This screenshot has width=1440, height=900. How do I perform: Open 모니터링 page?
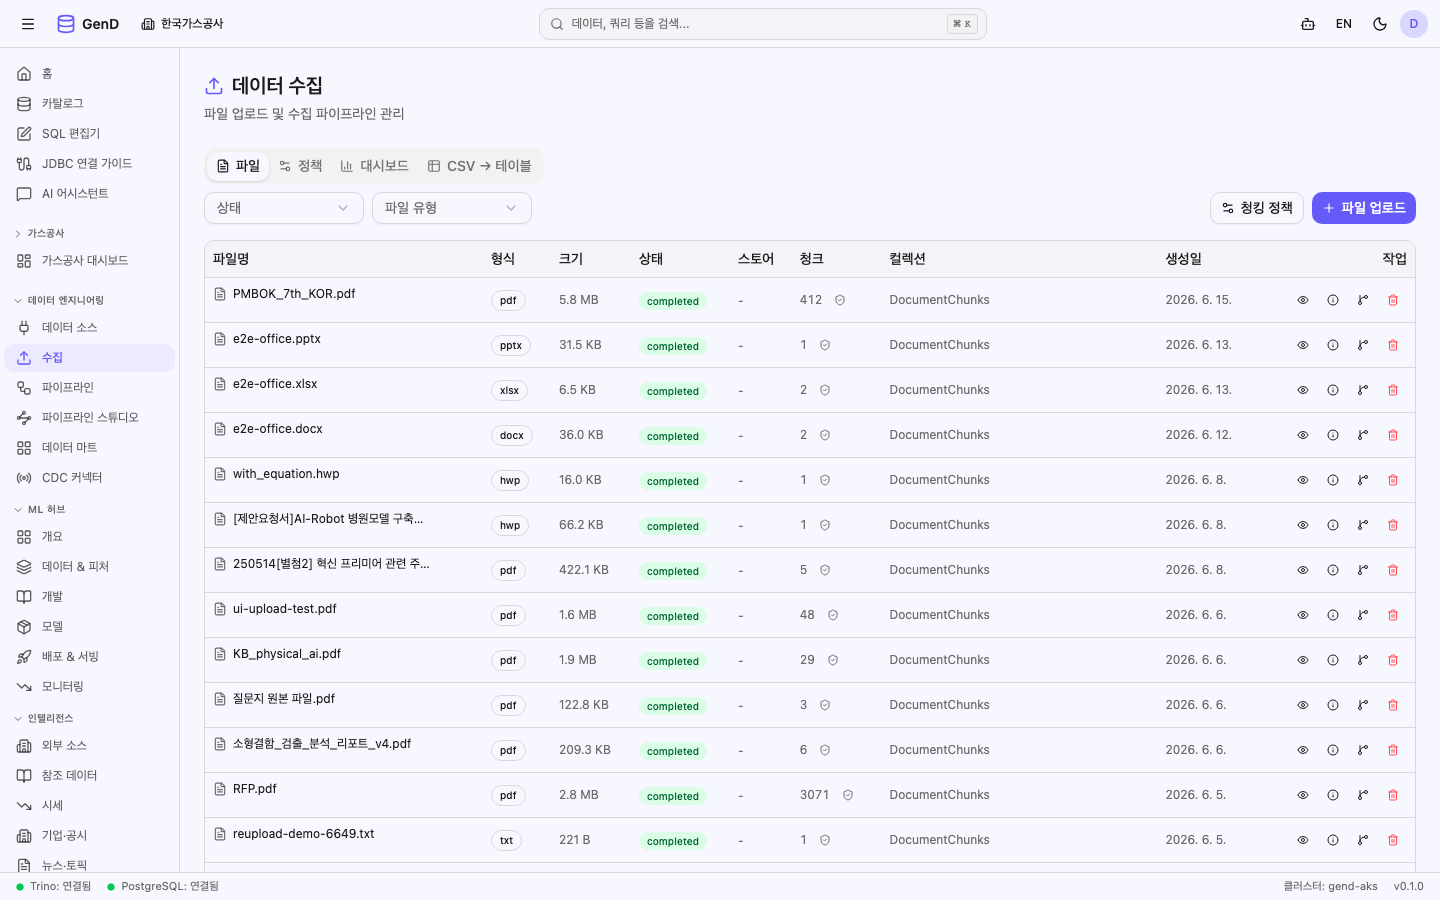[90, 687]
